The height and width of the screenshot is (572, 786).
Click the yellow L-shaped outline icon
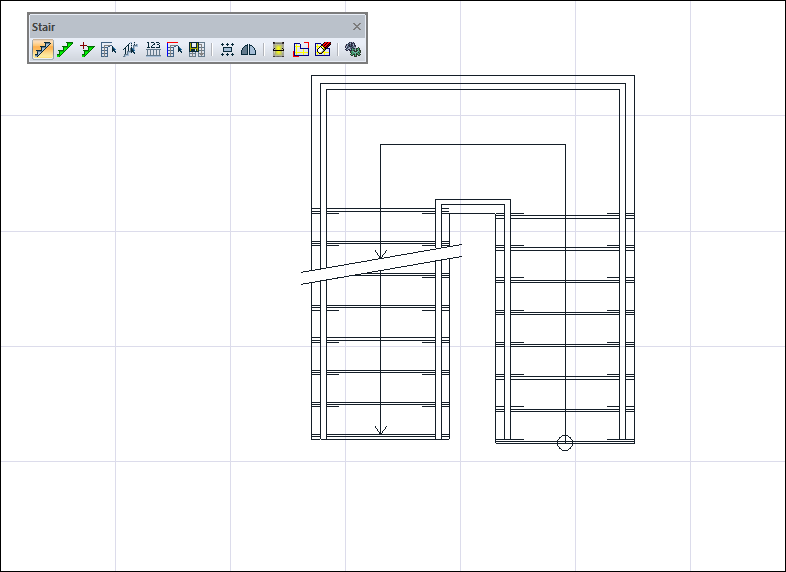(x=301, y=49)
